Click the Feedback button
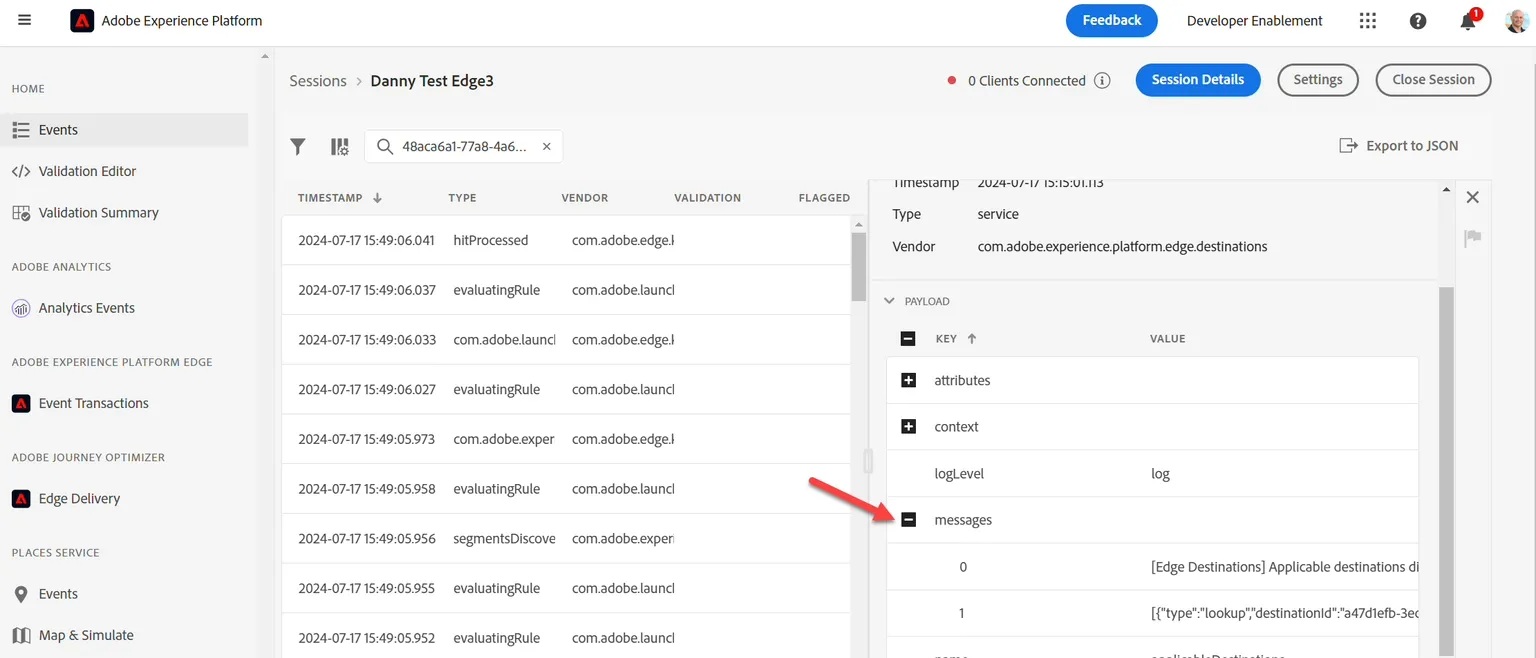Image resolution: width=1536 pixels, height=658 pixels. [x=1112, y=21]
